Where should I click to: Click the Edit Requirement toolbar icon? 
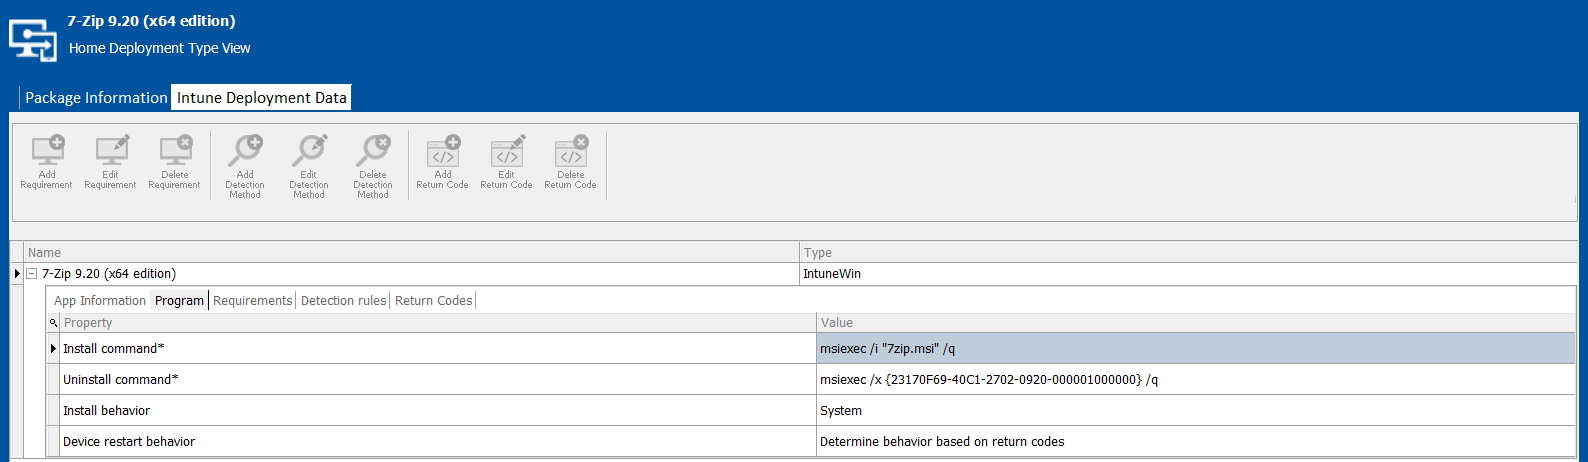pyautogui.click(x=111, y=162)
